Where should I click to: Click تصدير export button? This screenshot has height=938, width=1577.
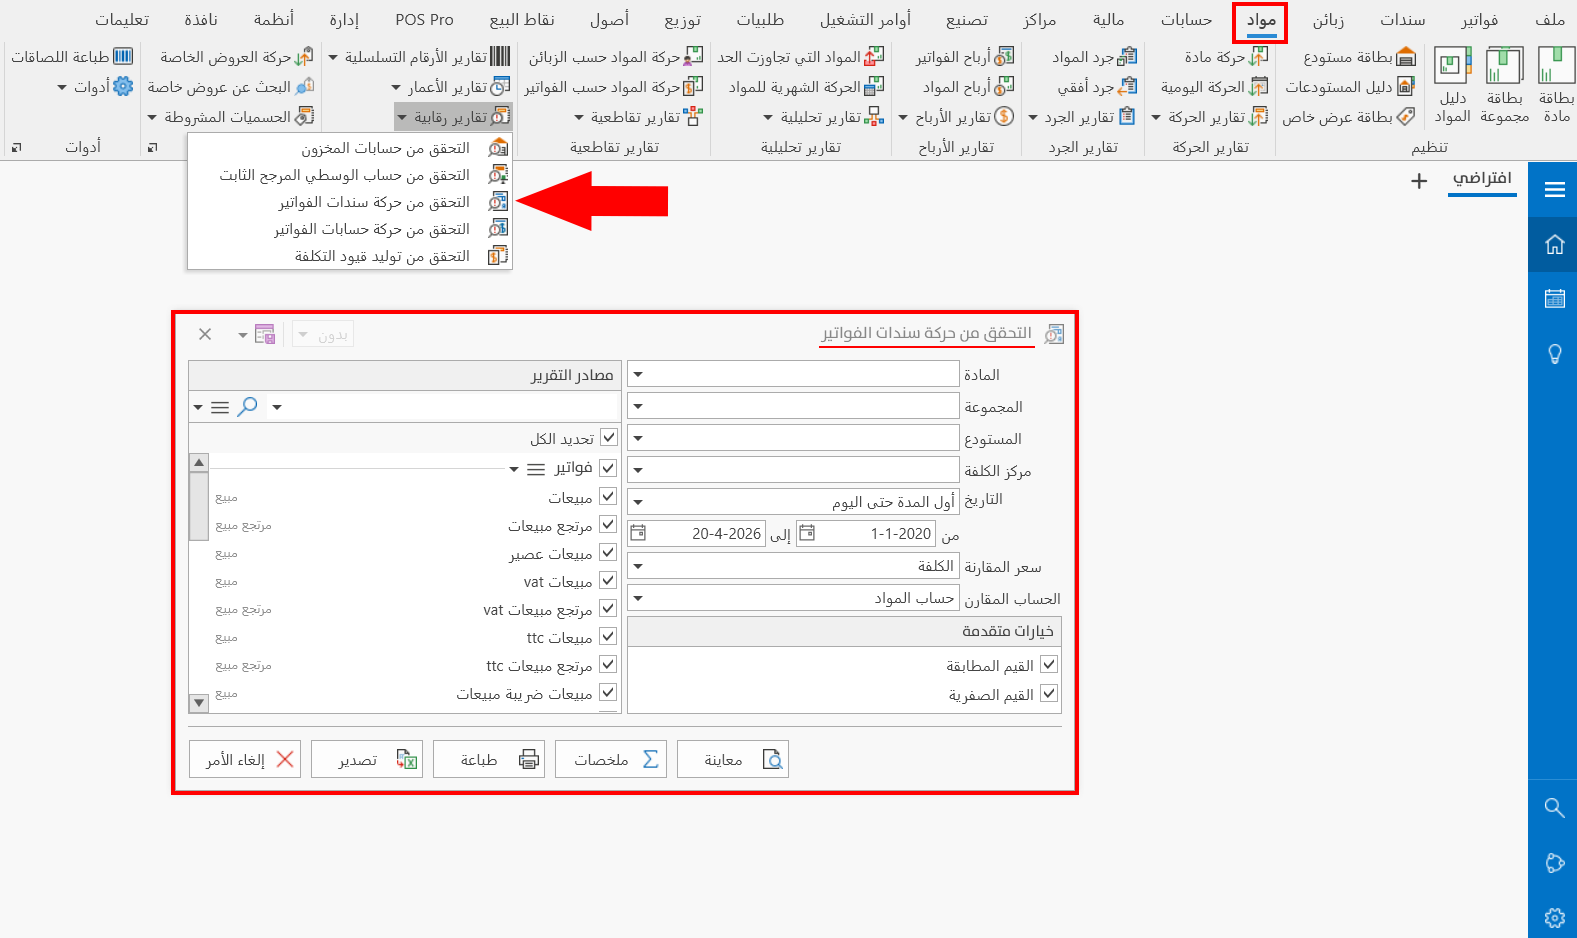[x=367, y=759]
